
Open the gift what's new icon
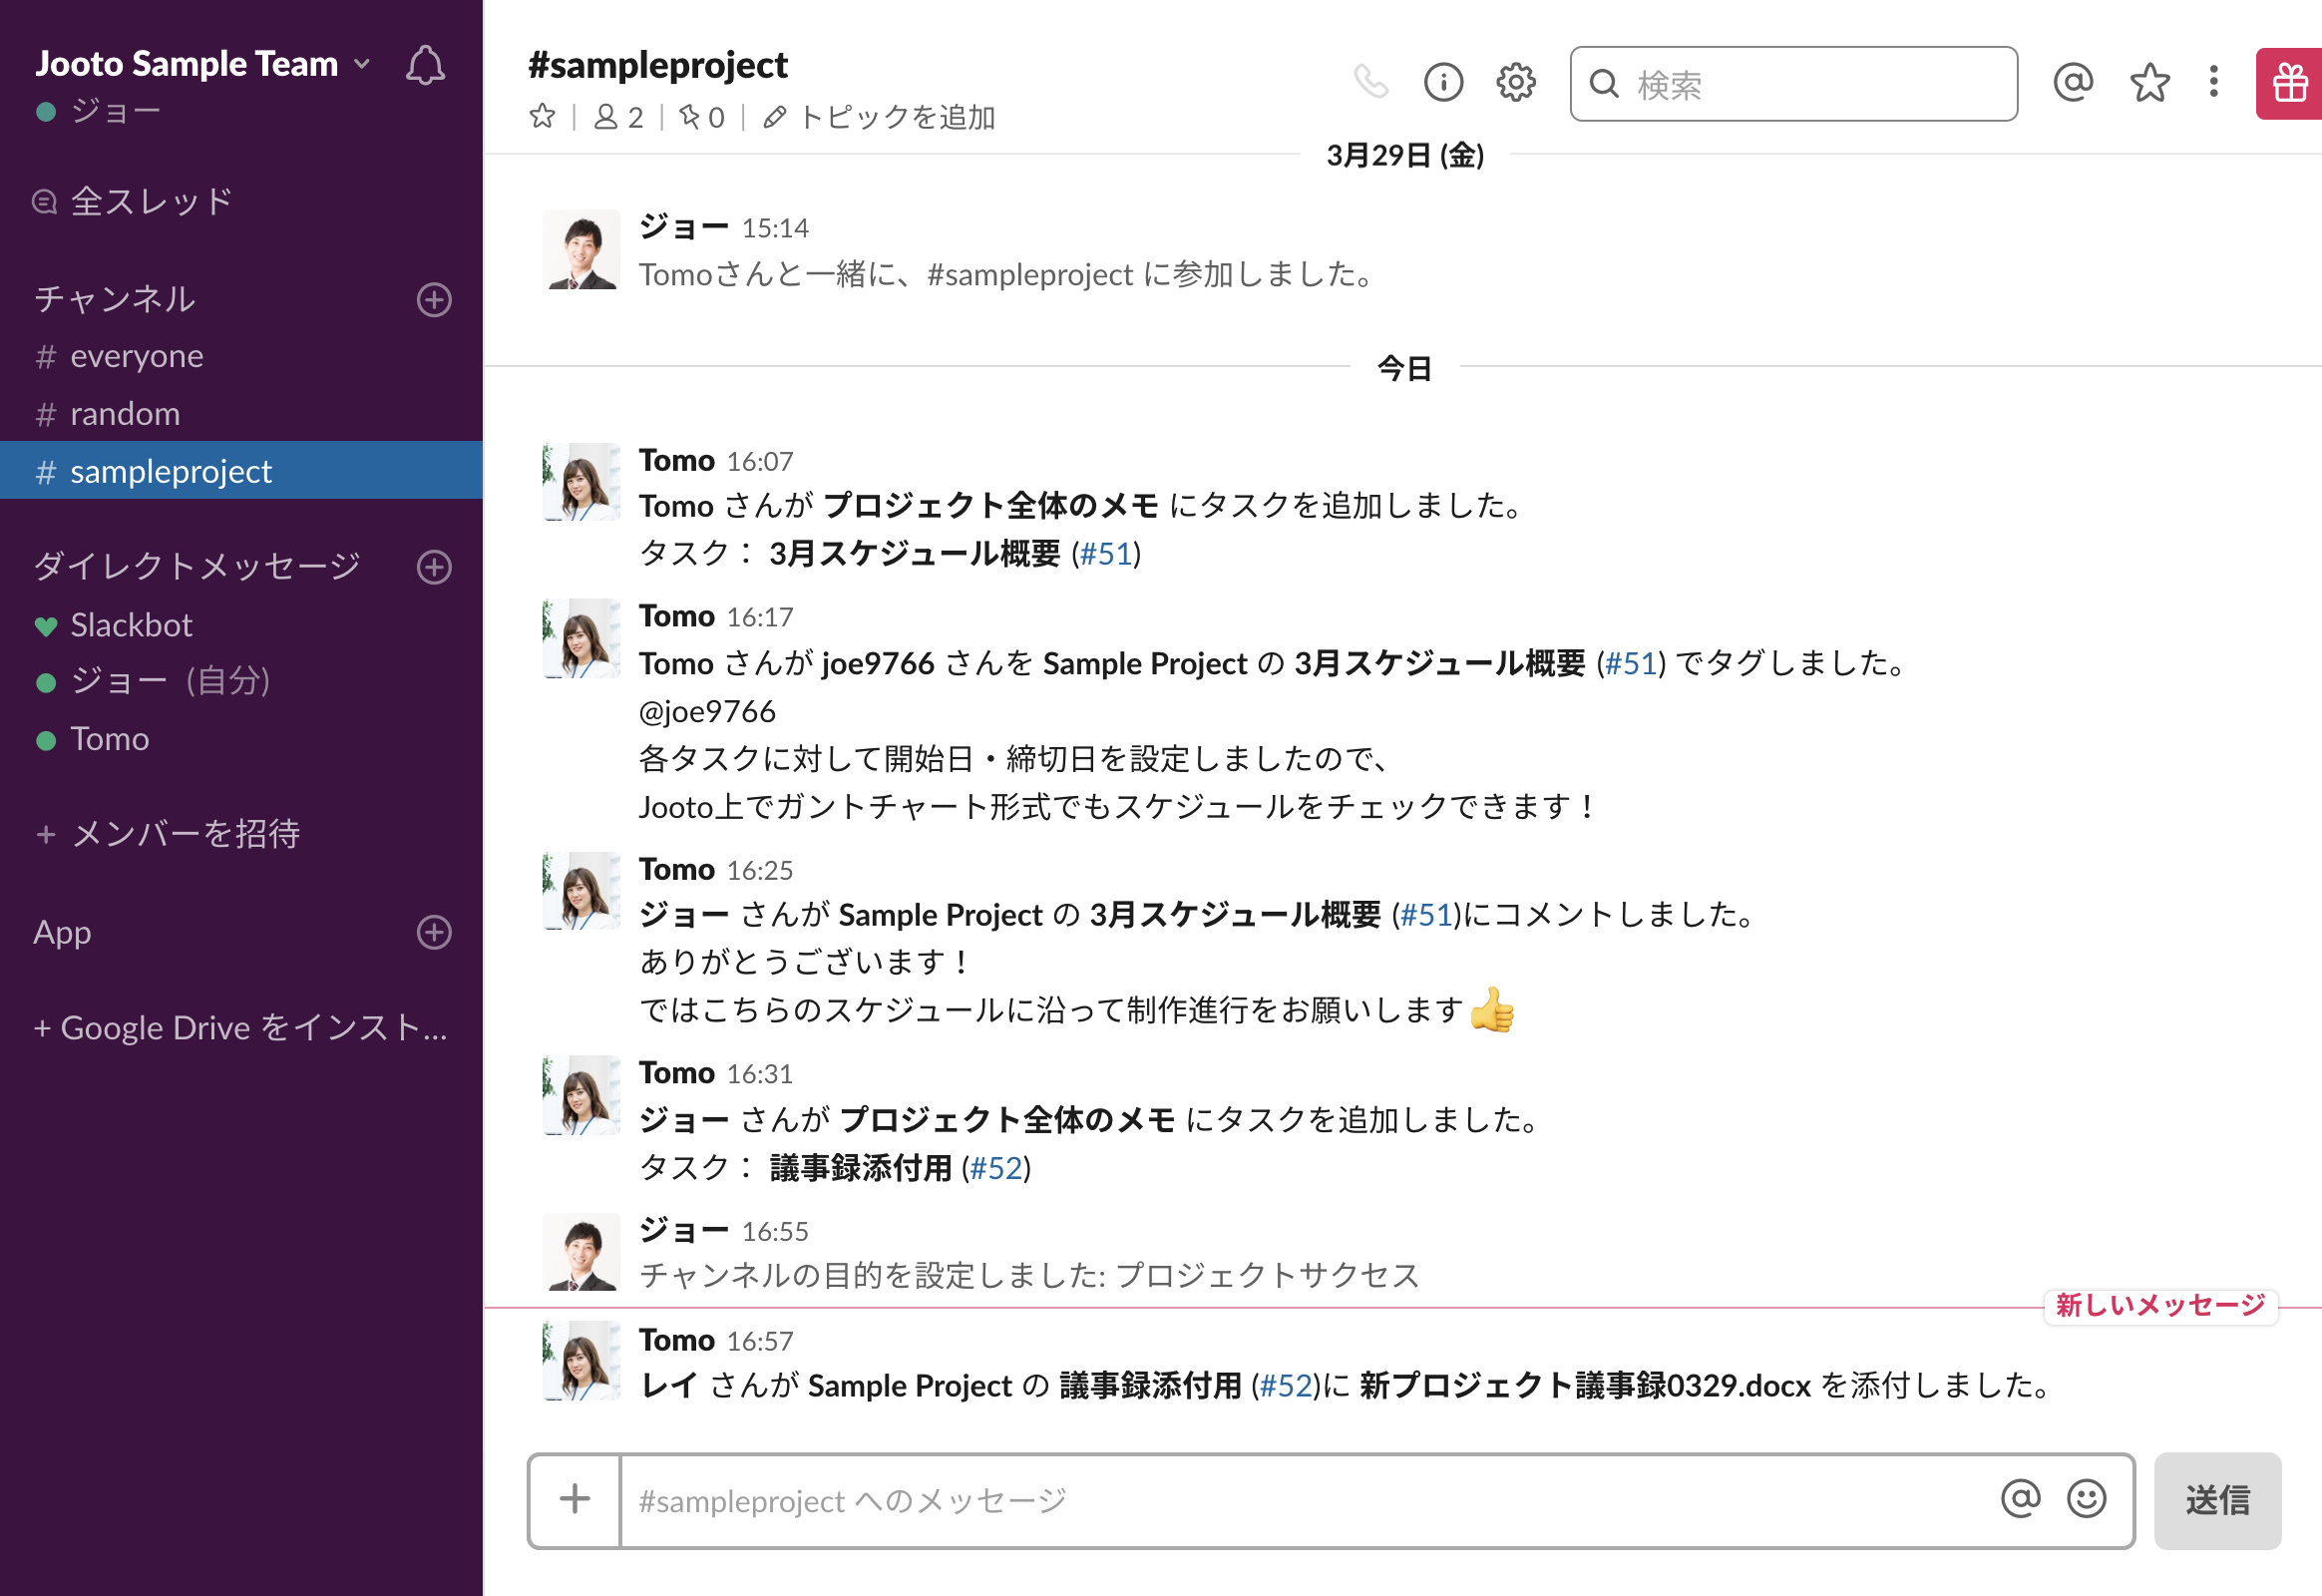pyautogui.click(x=2289, y=84)
